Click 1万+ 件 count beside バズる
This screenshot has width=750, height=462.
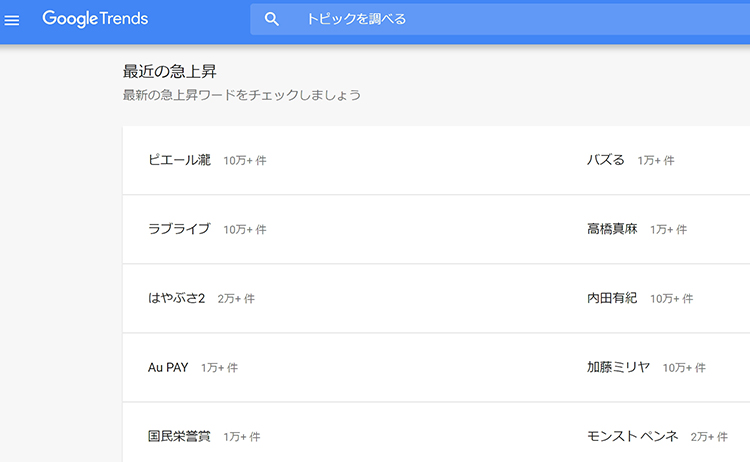(x=656, y=161)
